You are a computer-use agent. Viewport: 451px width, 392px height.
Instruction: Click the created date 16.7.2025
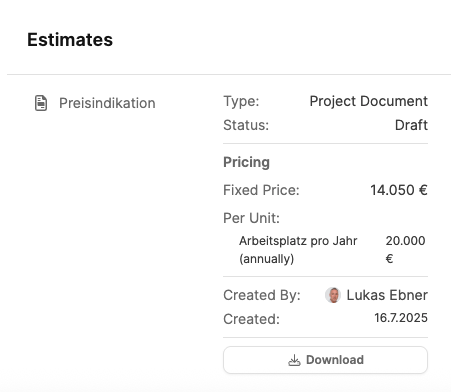click(401, 318)
